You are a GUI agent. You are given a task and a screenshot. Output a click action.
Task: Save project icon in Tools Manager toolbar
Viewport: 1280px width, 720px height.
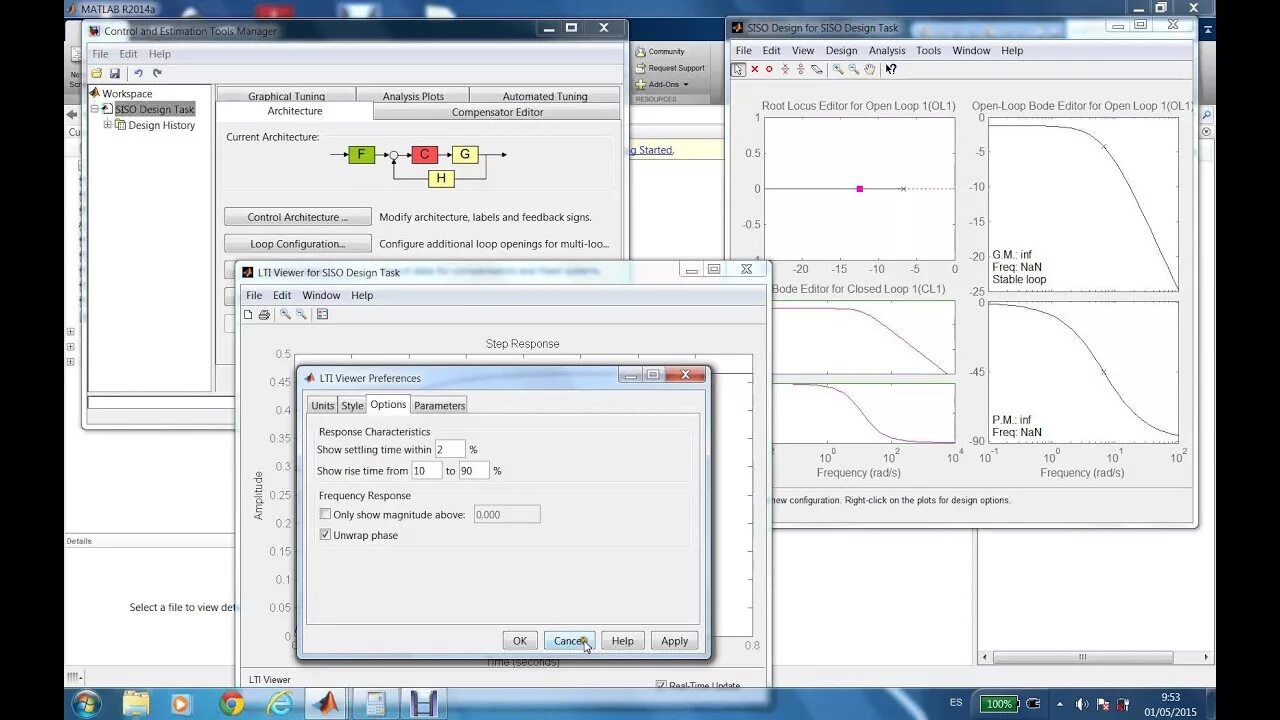115,73
